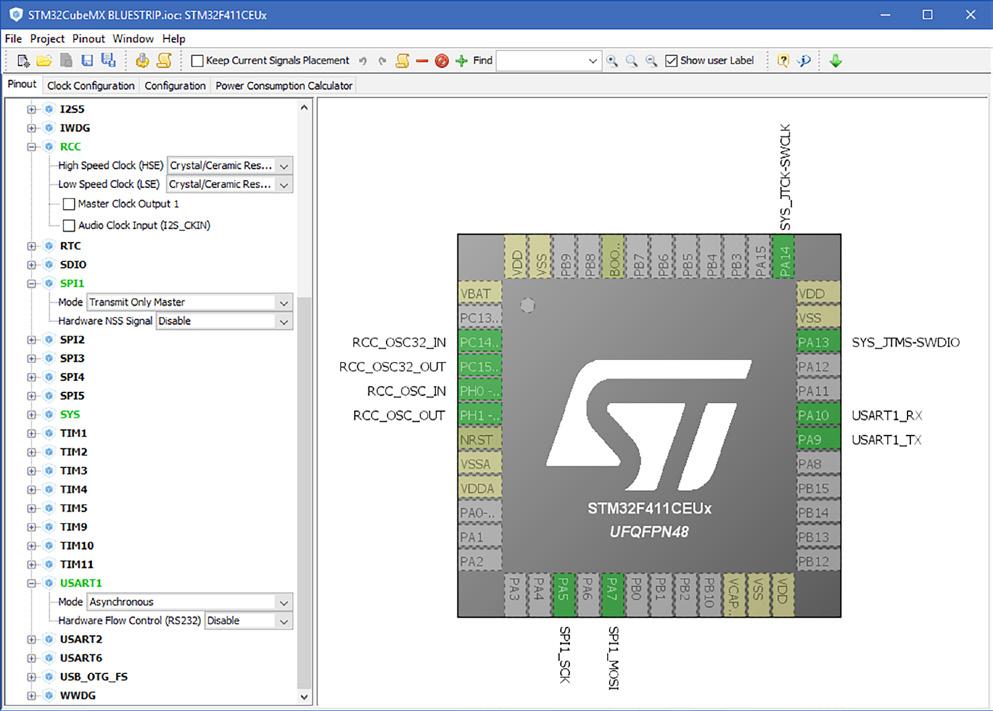The width and height of the screenshot is (993, 711).
Task: Open SPI1 Hardware NSS Signal dropdown
Action: click(224, 321)
